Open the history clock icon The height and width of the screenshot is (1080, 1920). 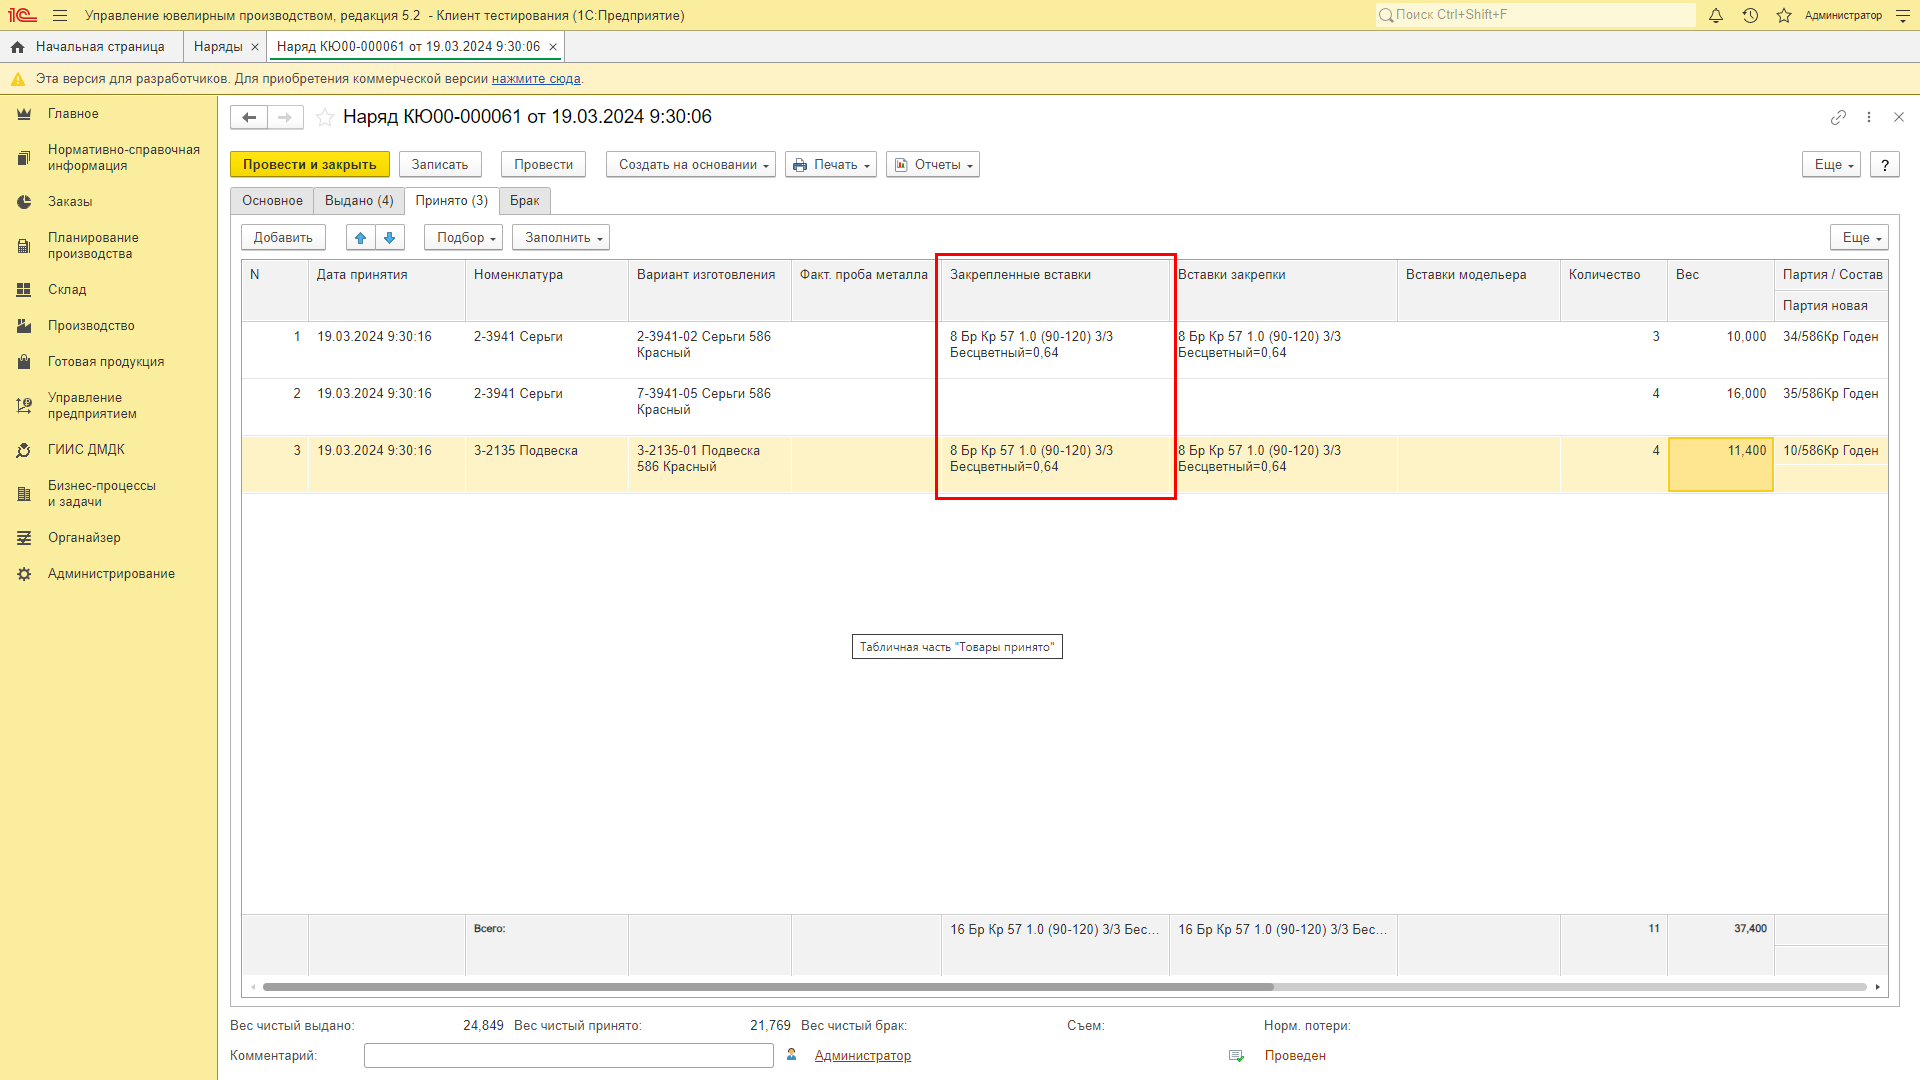[x=1750, y=15]
